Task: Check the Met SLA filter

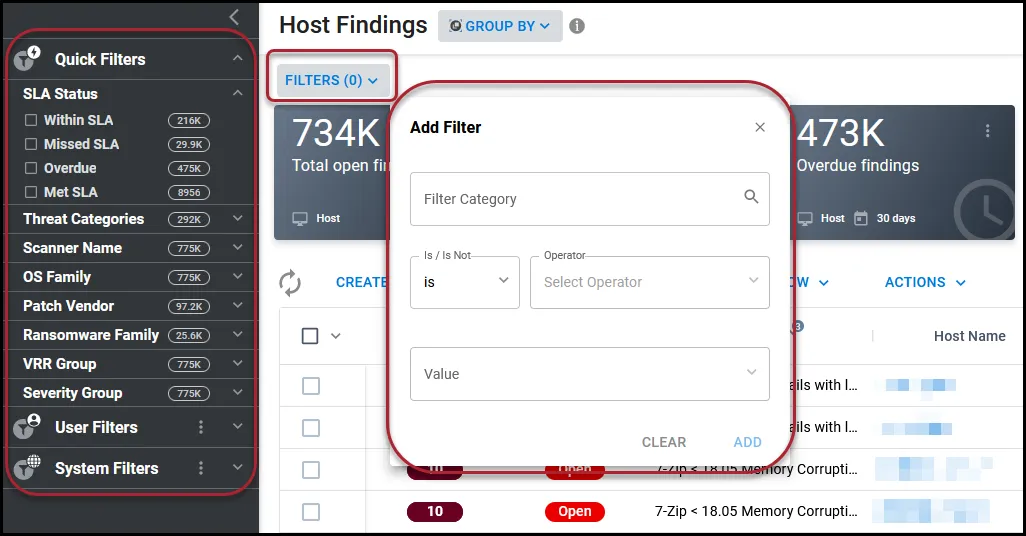Action: click(x=31, y=192)
